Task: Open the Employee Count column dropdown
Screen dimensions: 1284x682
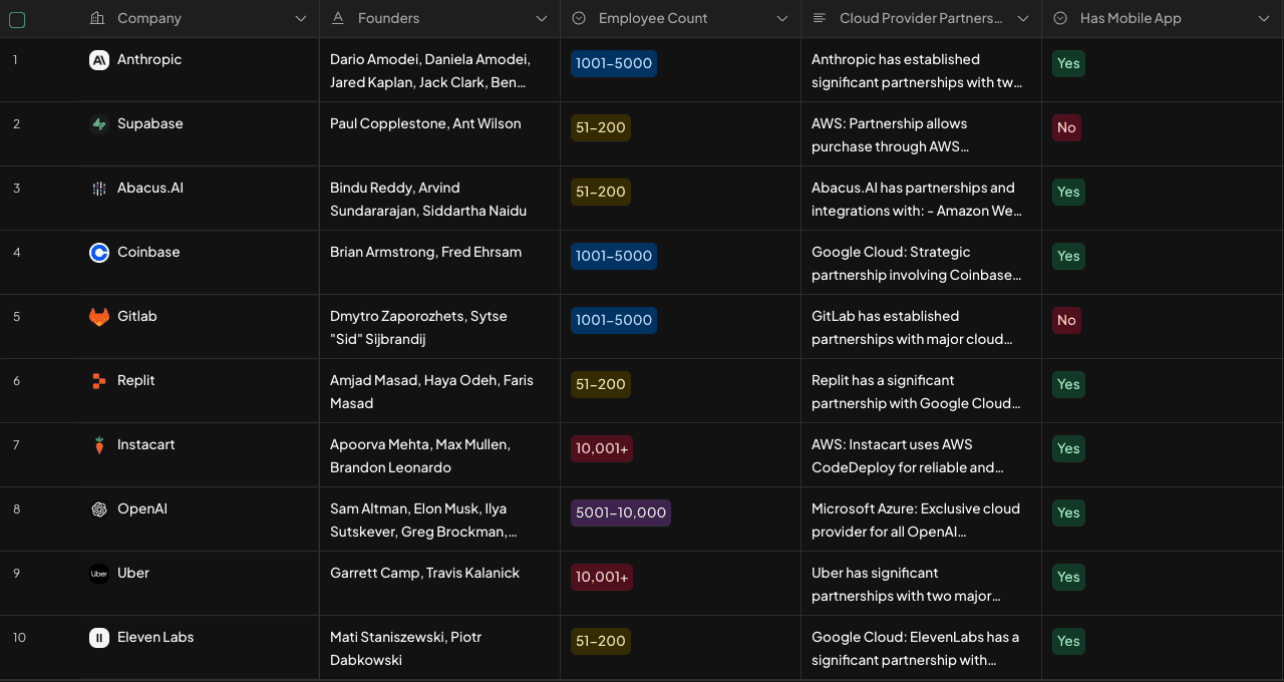Action: [782, 19]
